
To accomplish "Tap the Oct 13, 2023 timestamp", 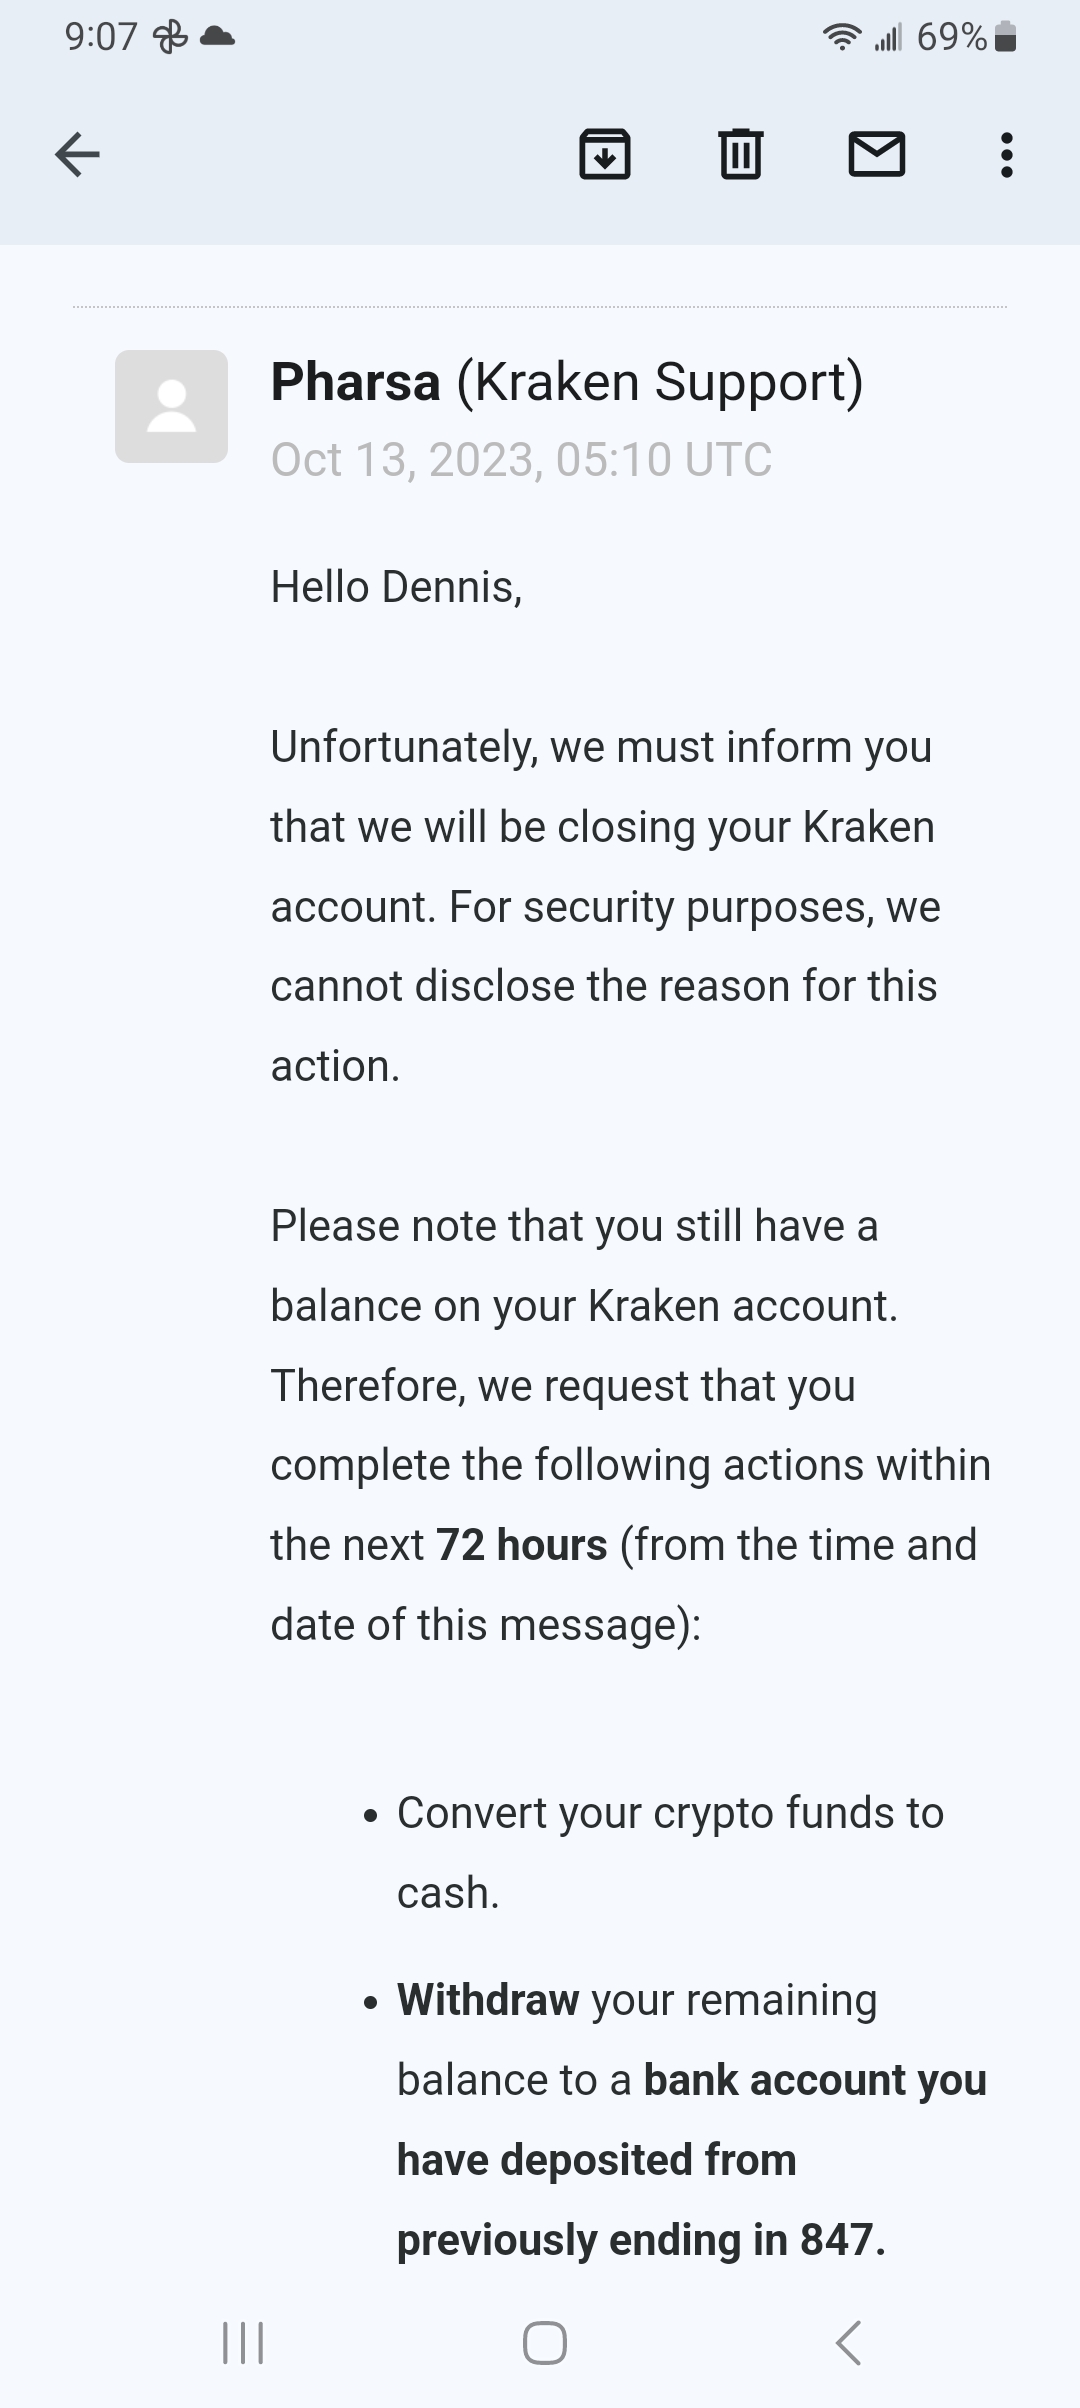I will click(x=521, y=460).
